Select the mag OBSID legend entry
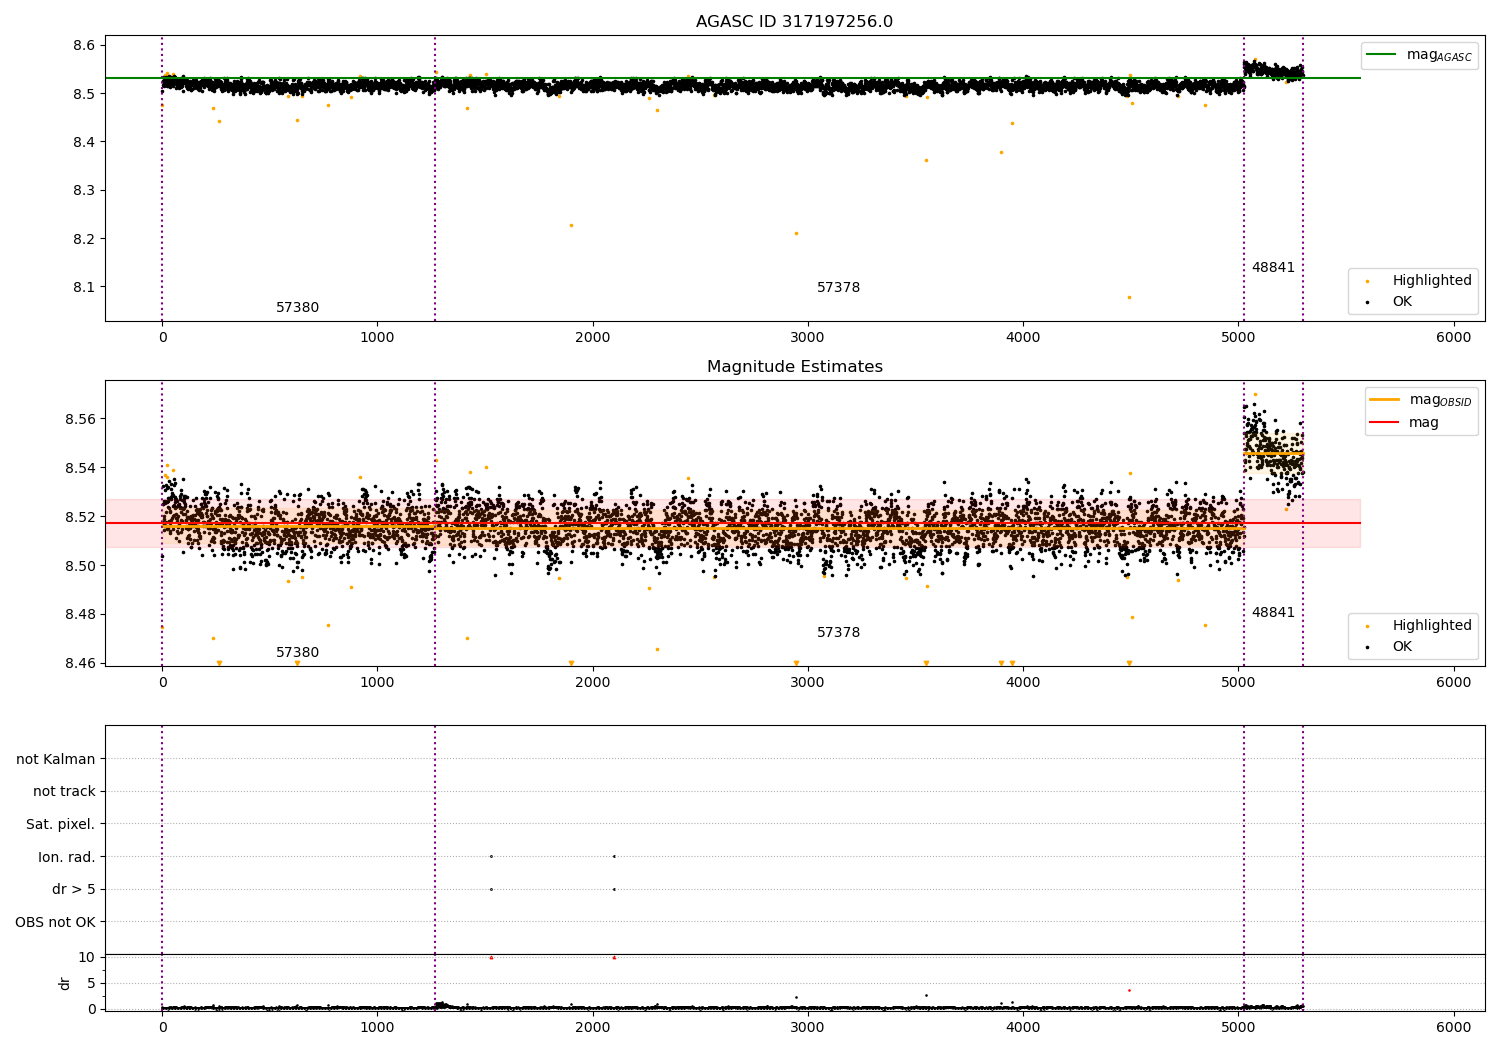The width and height of the screenshot is (1500, 1050). point(1420,400)
